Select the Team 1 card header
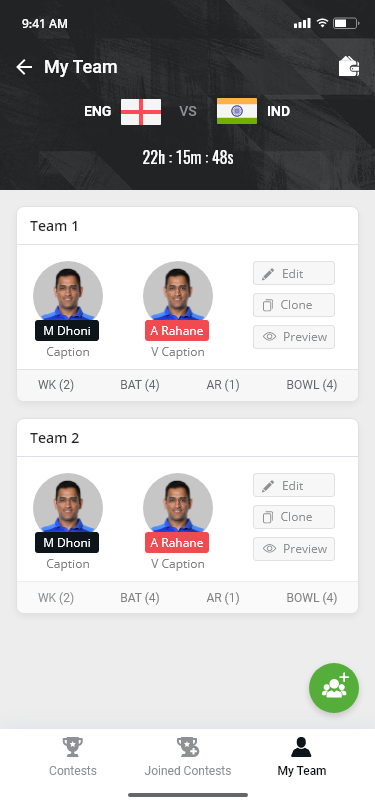This screenshot has width=375, height=812. click(x=188, y=226)
